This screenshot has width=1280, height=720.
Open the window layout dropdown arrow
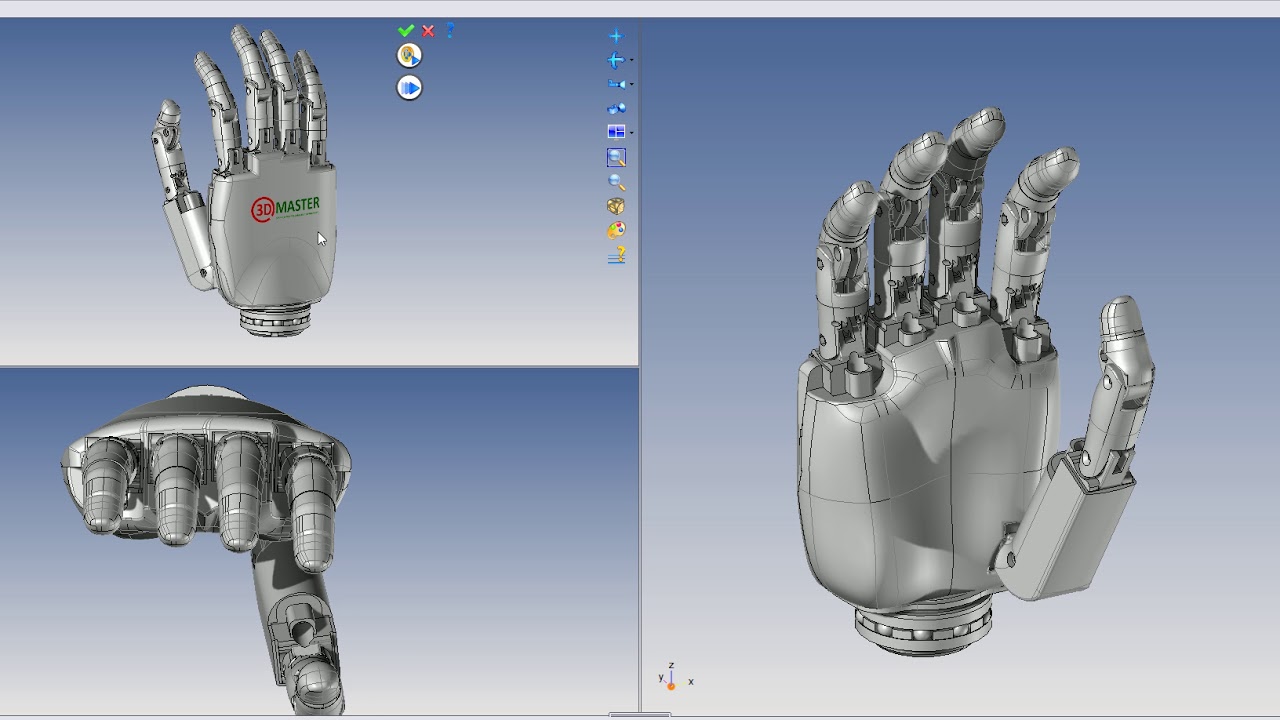click(x=631, y=132)
